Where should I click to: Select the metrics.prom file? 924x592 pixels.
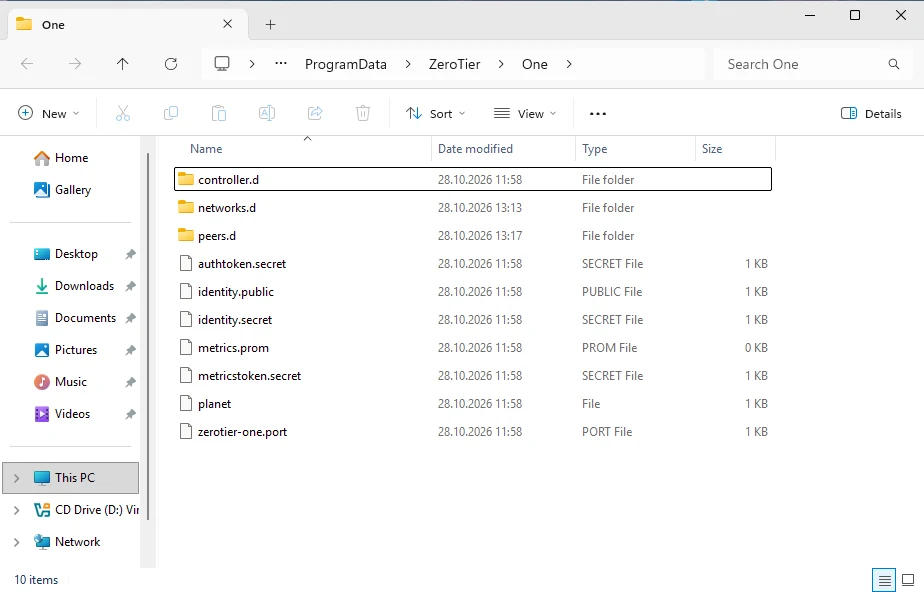[x=473, y=348]
